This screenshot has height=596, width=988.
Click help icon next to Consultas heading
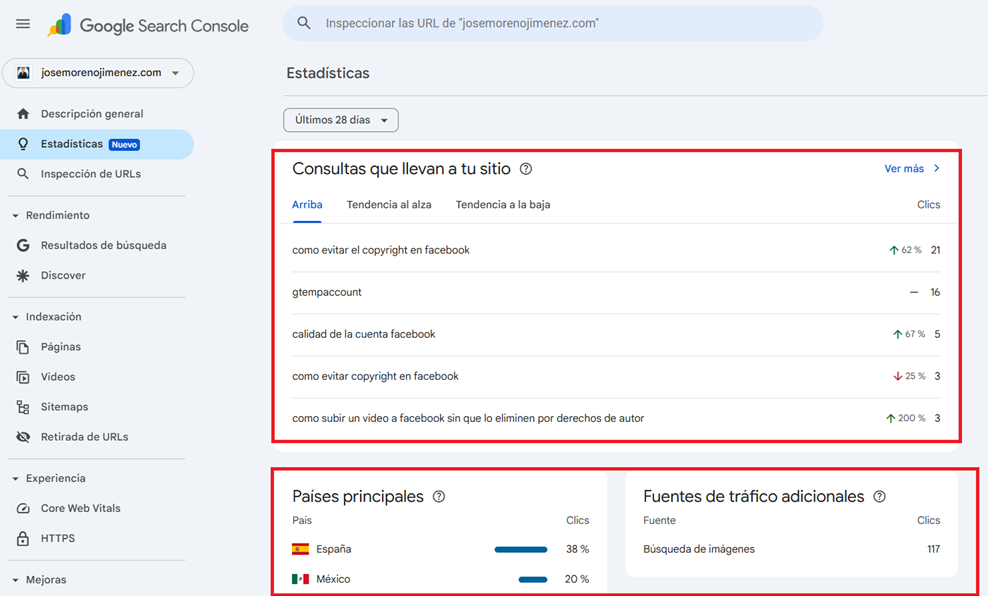point(526,169)
